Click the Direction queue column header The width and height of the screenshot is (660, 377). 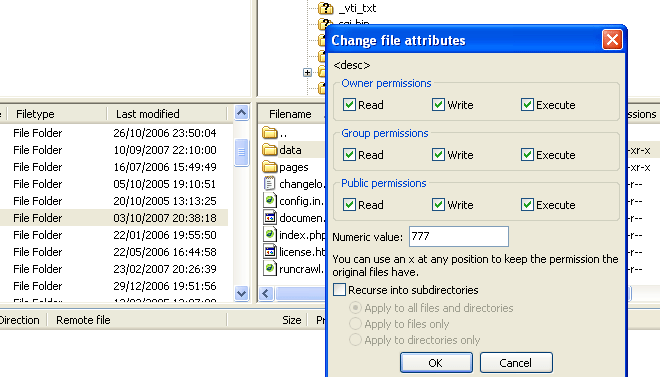[x=23, y=320]
